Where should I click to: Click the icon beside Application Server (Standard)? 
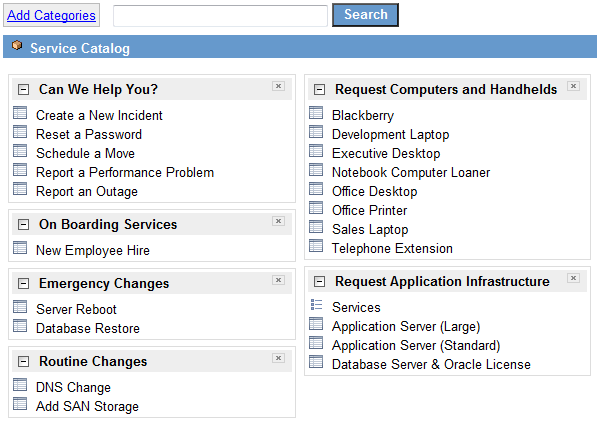tap(316, 343)
